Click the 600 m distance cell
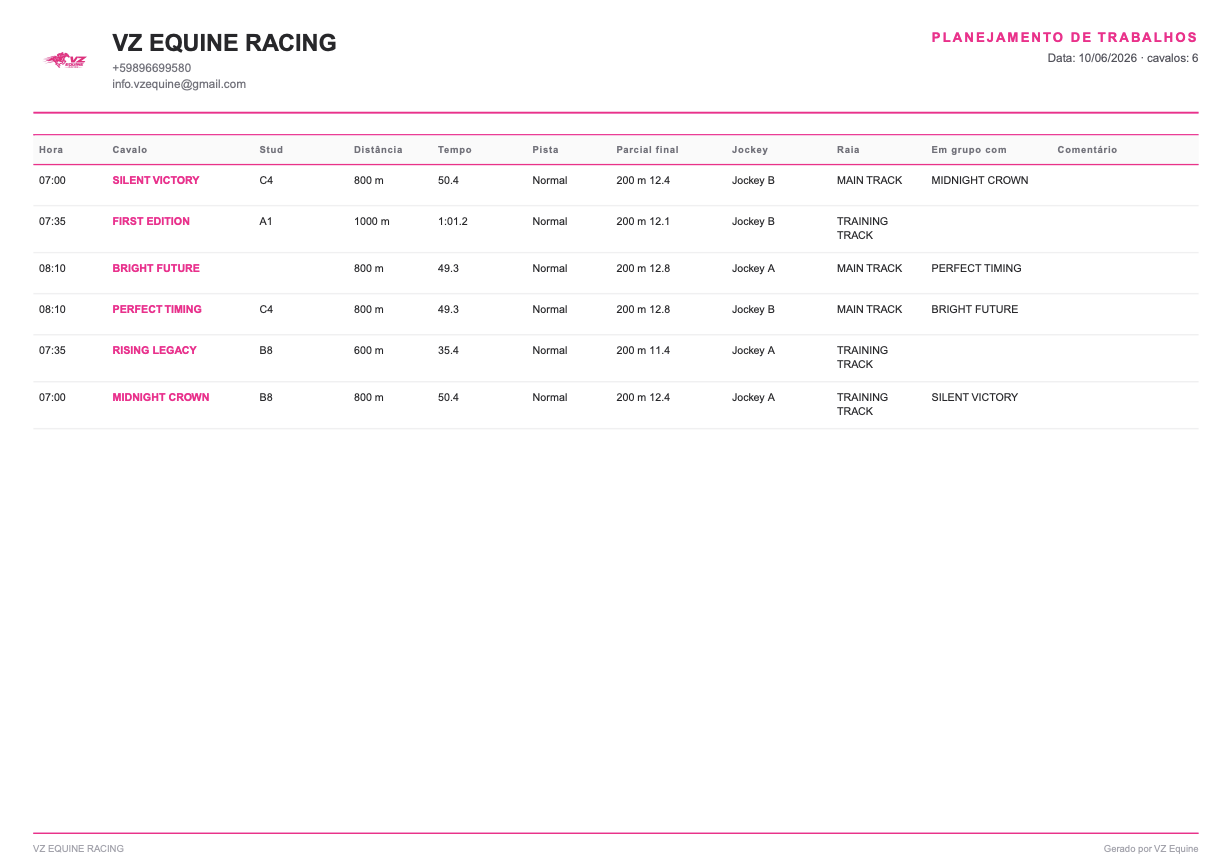The height and width of the screenshot is (862, 1228). pyautogui.click(x=369, y=350)
